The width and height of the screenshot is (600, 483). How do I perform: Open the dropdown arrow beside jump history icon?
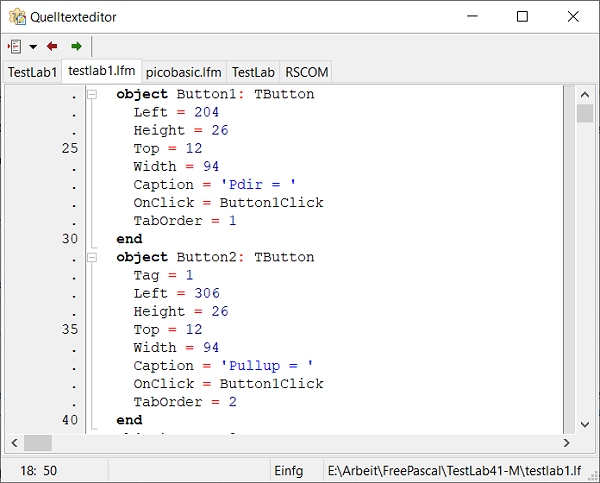coord(33,47)
